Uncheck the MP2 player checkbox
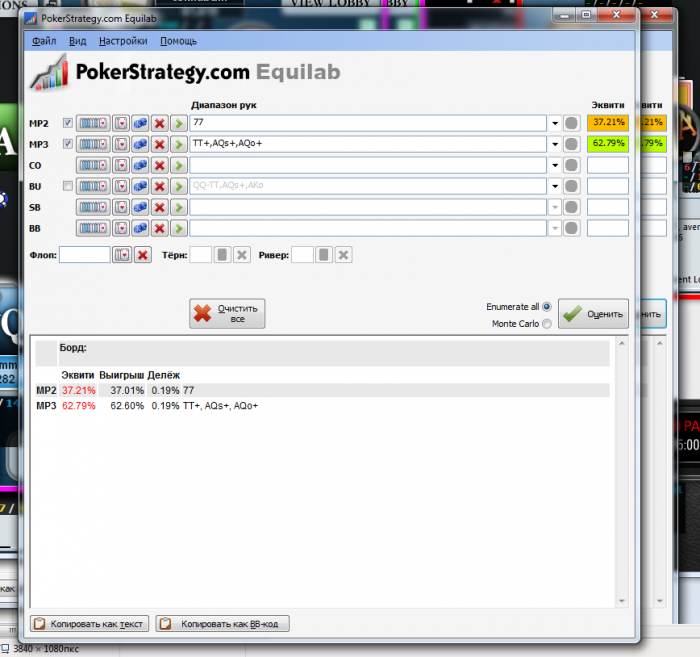Screen dimensions: 700x657 tap(67, 122)
